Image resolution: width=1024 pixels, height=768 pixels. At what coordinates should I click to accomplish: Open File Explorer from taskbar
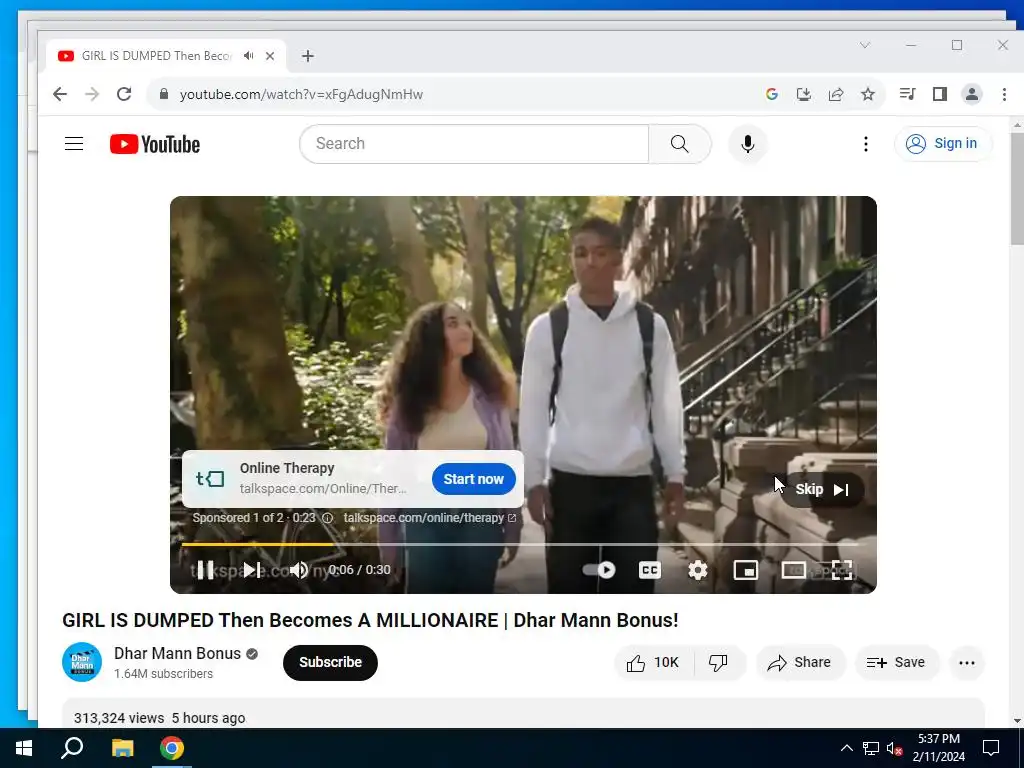(x=122, y=748)
